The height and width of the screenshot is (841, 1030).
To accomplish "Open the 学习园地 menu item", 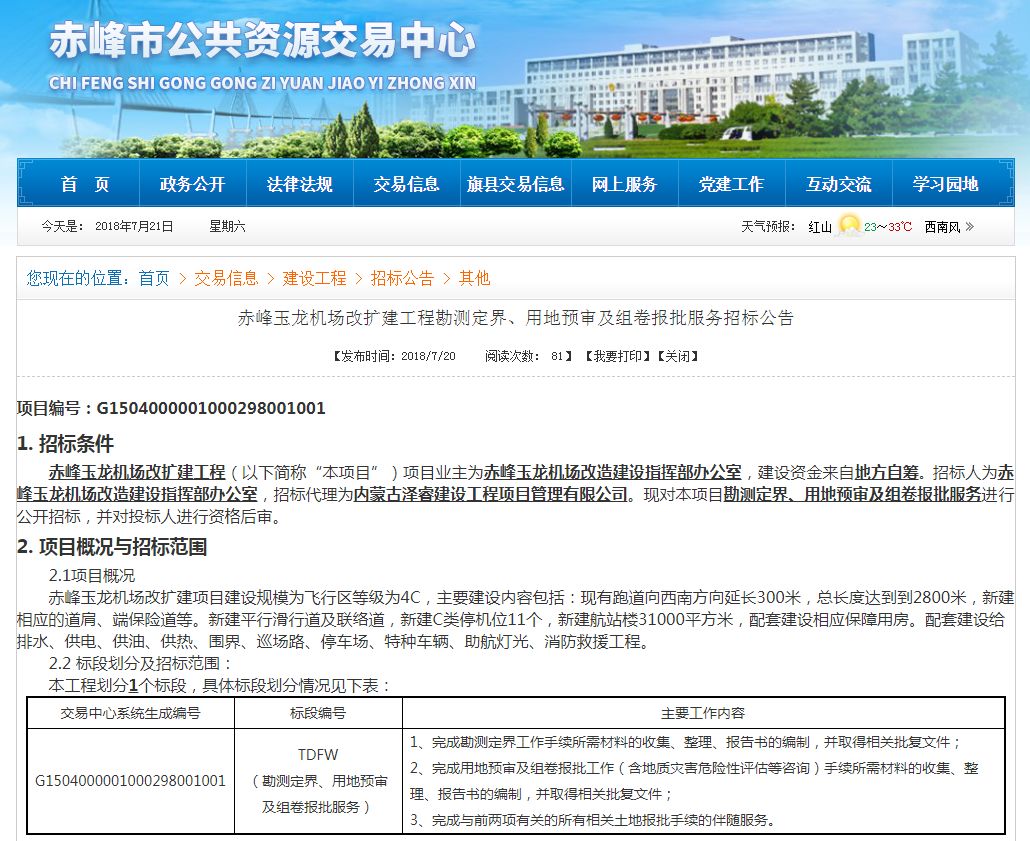I will tap(946, 184).
